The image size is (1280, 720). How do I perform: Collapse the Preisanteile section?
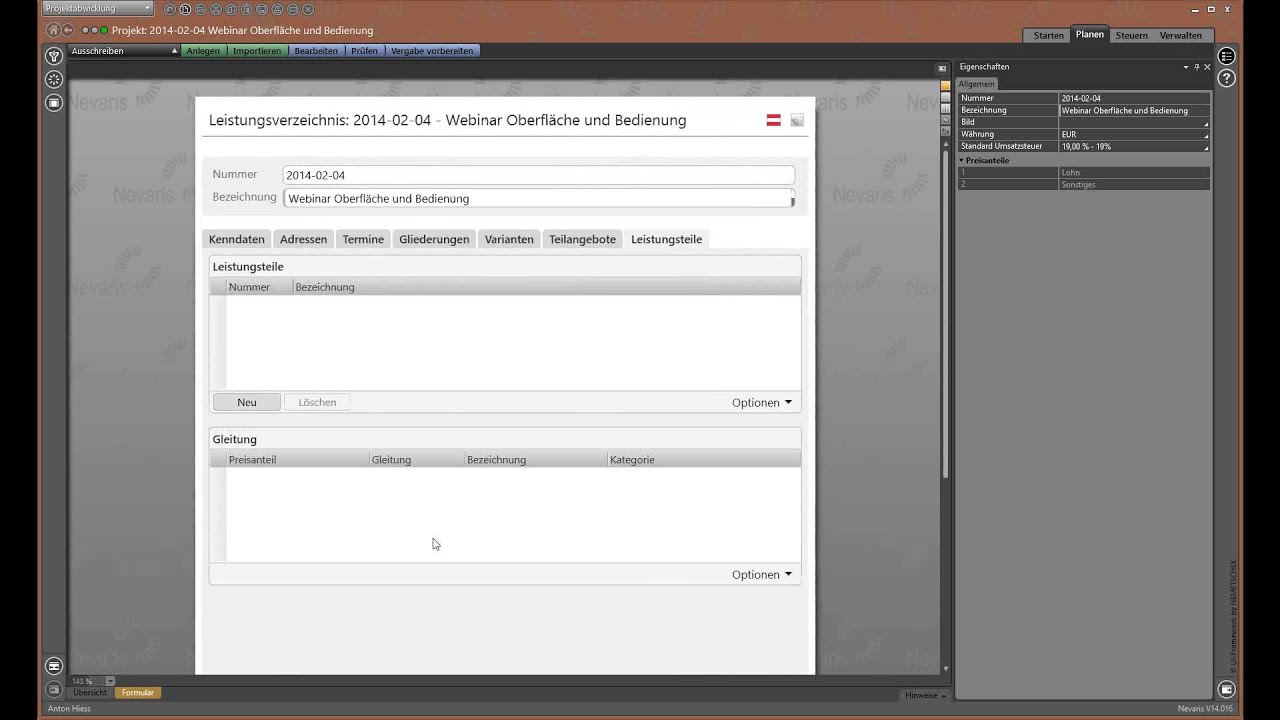click(x=962, y=160)
